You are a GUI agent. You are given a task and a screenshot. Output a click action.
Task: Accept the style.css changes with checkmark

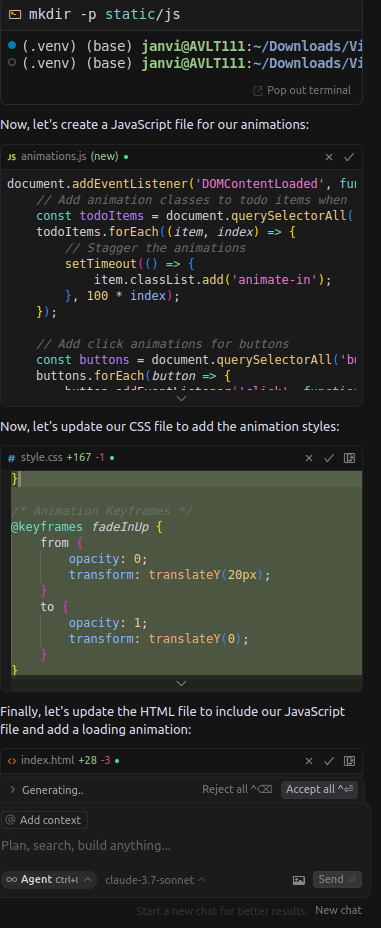point(329,458)
